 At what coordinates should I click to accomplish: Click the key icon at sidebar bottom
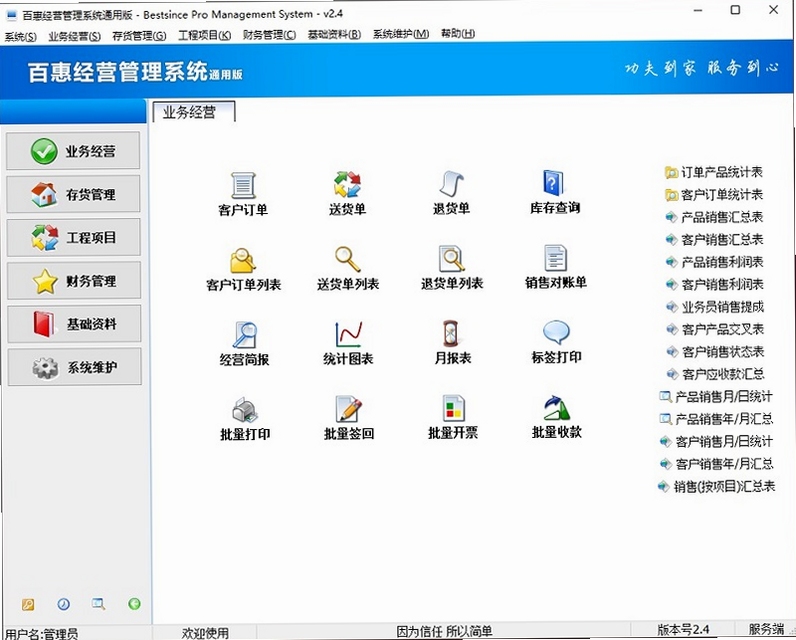27,604
